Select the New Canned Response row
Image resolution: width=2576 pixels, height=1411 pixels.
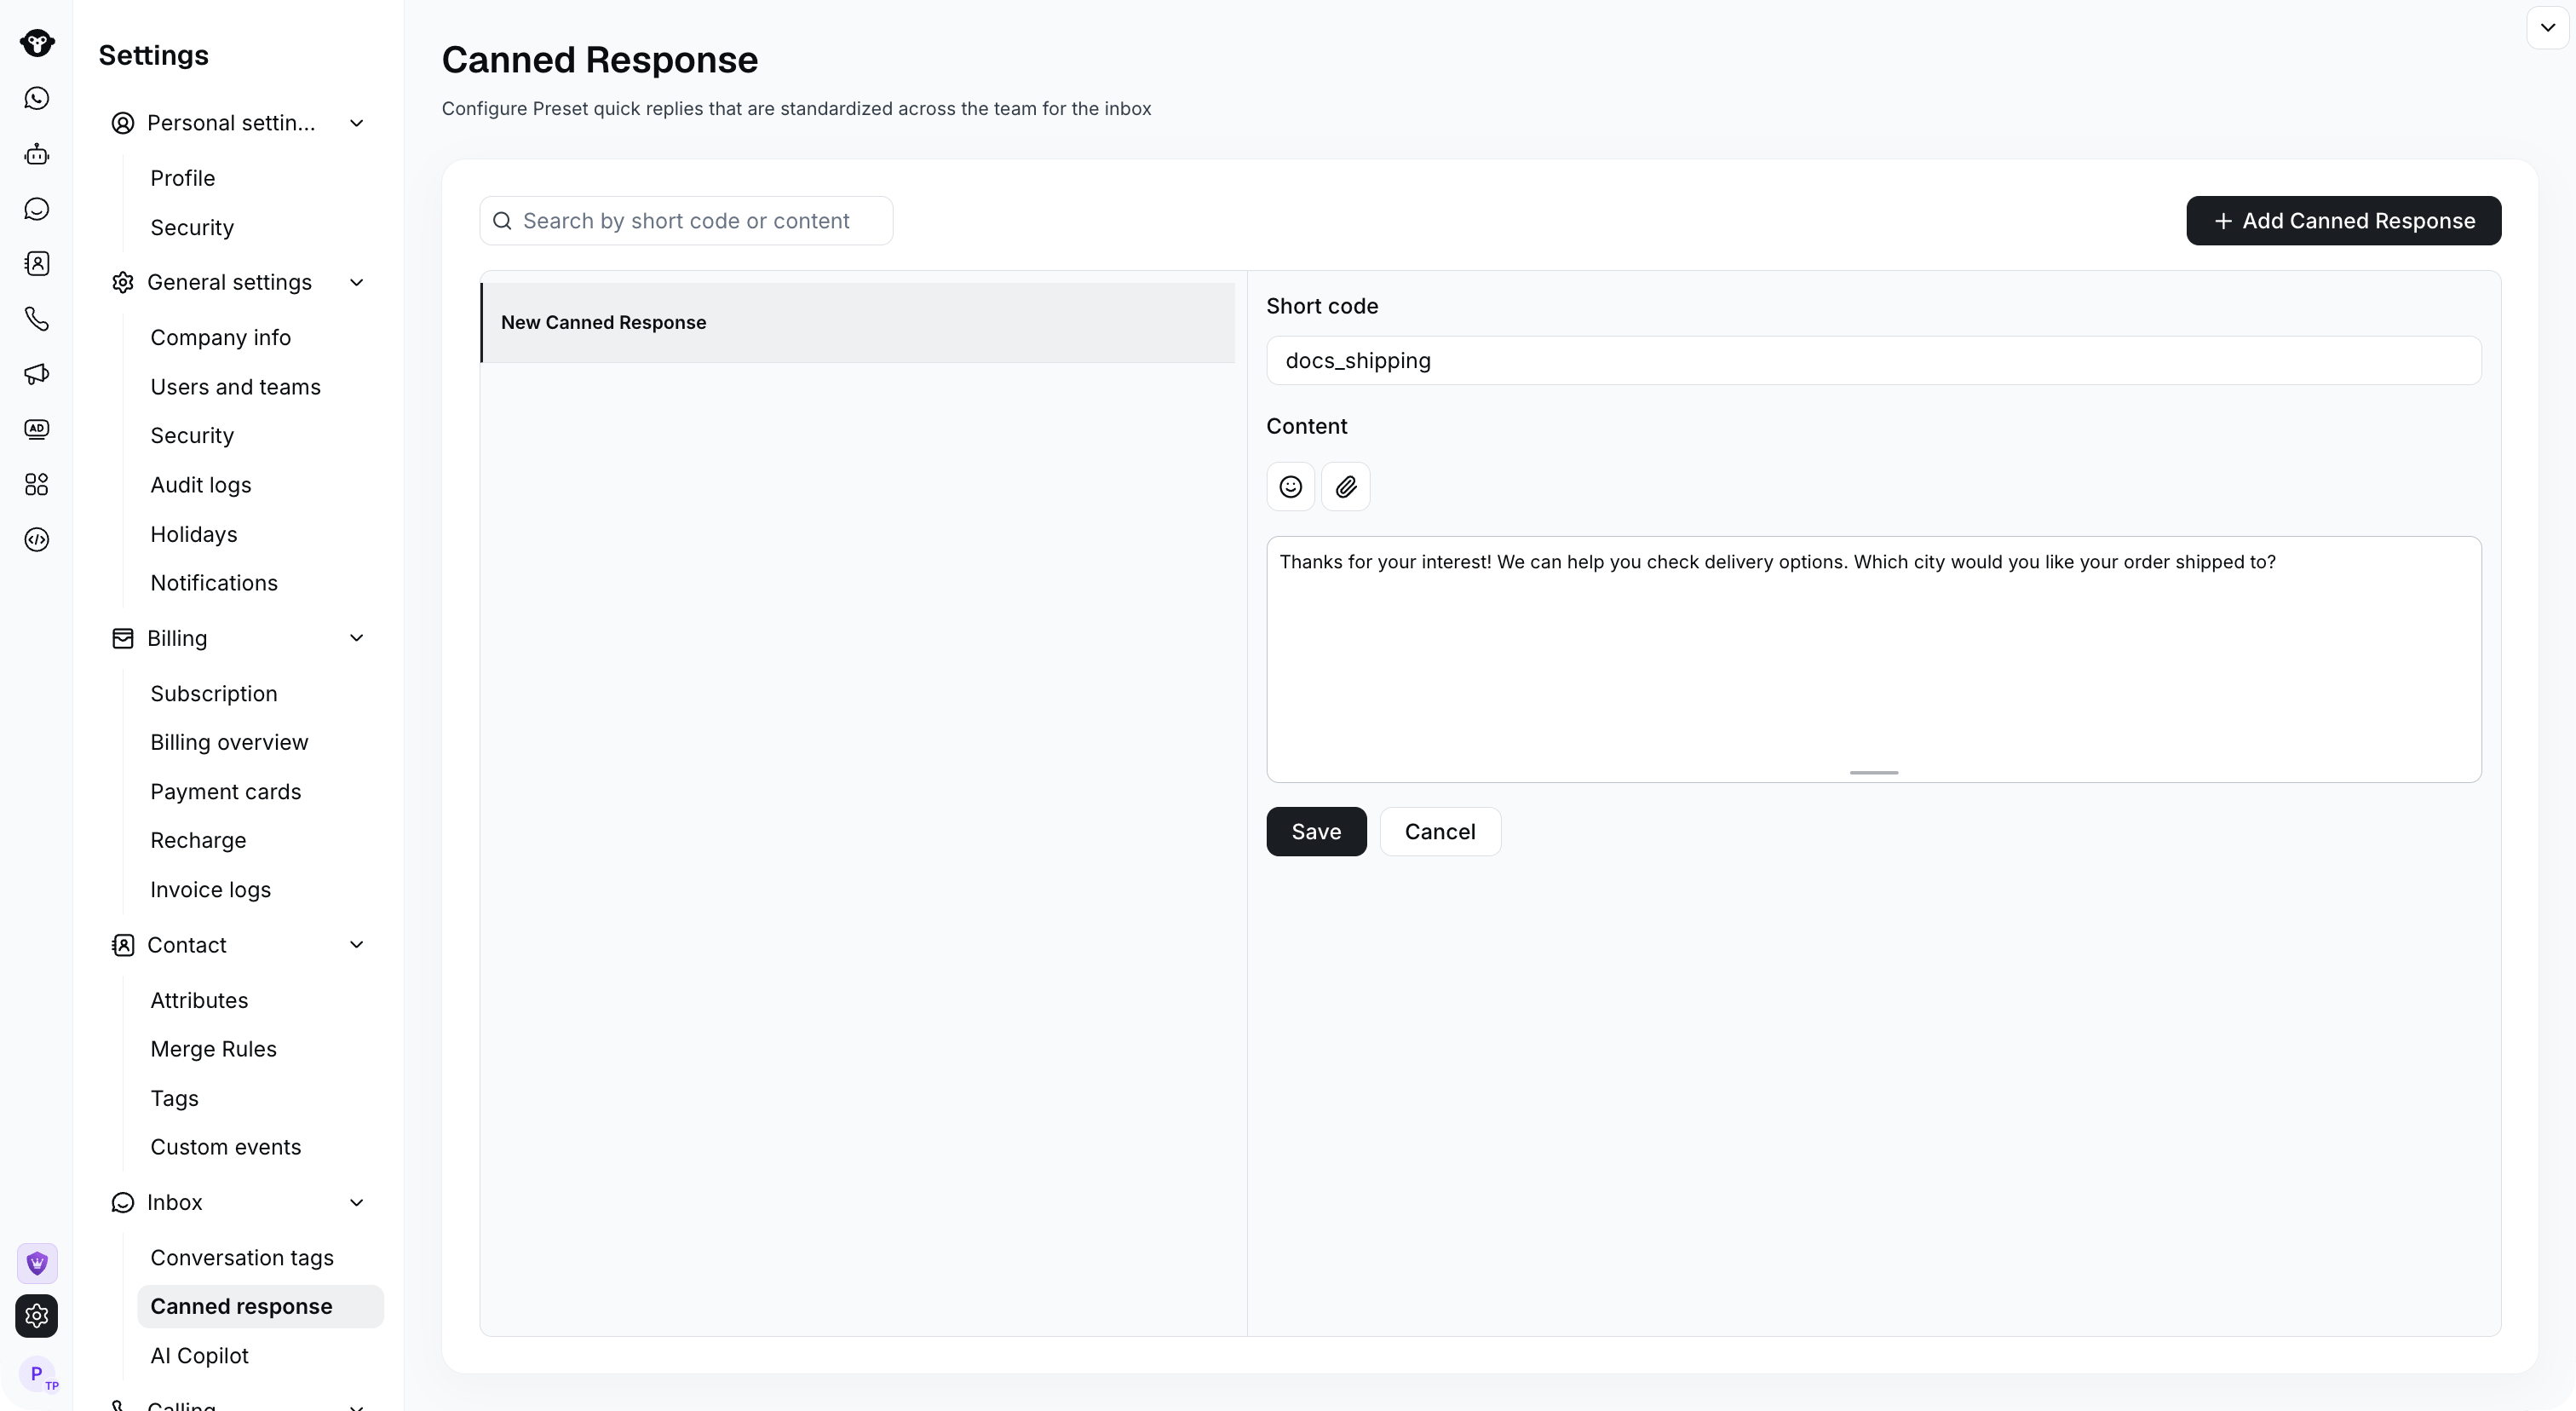click(x=858, y=323)
